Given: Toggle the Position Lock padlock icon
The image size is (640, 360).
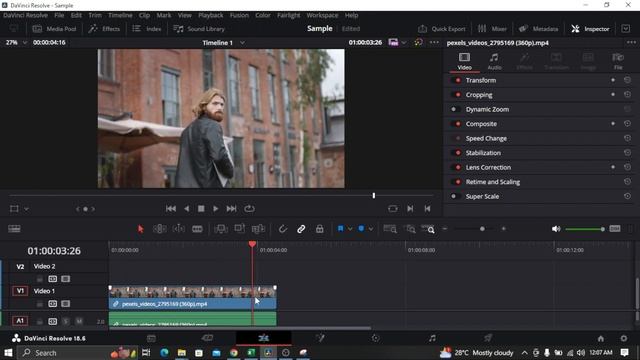Looking at the screenshot, I should pos(320,229).
